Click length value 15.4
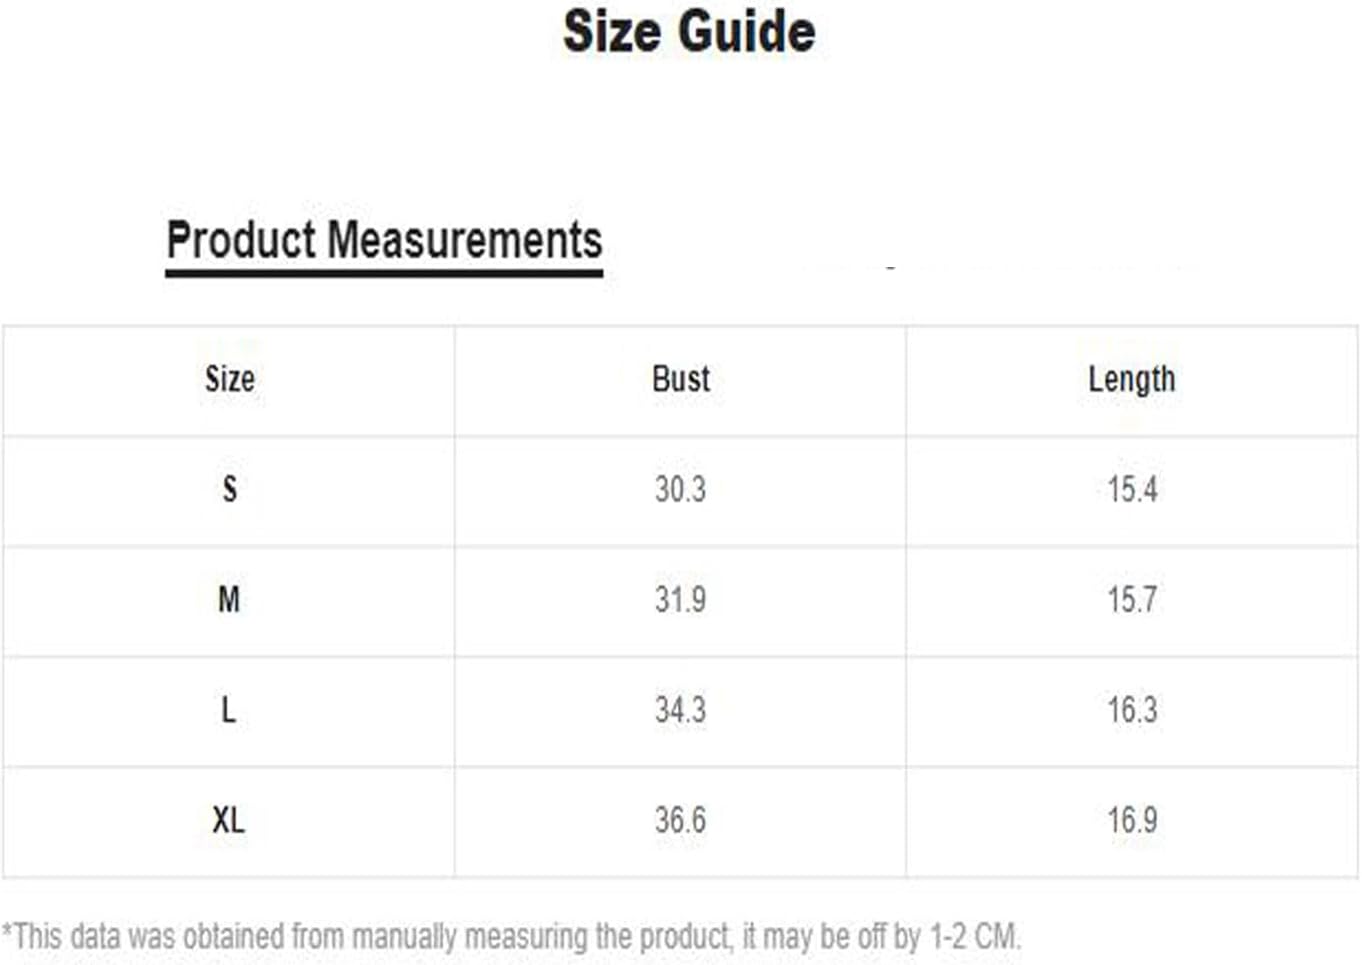Image resolution: width=1362 pixels, height=965 pixels. click(1132, 489)
